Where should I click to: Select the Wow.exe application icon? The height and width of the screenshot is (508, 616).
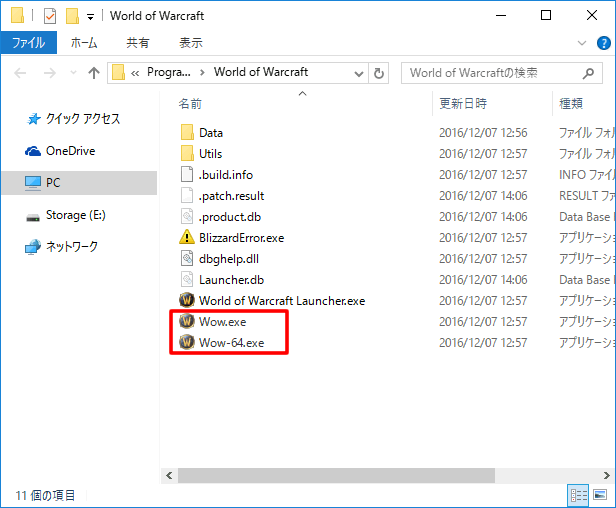(187, 321)
